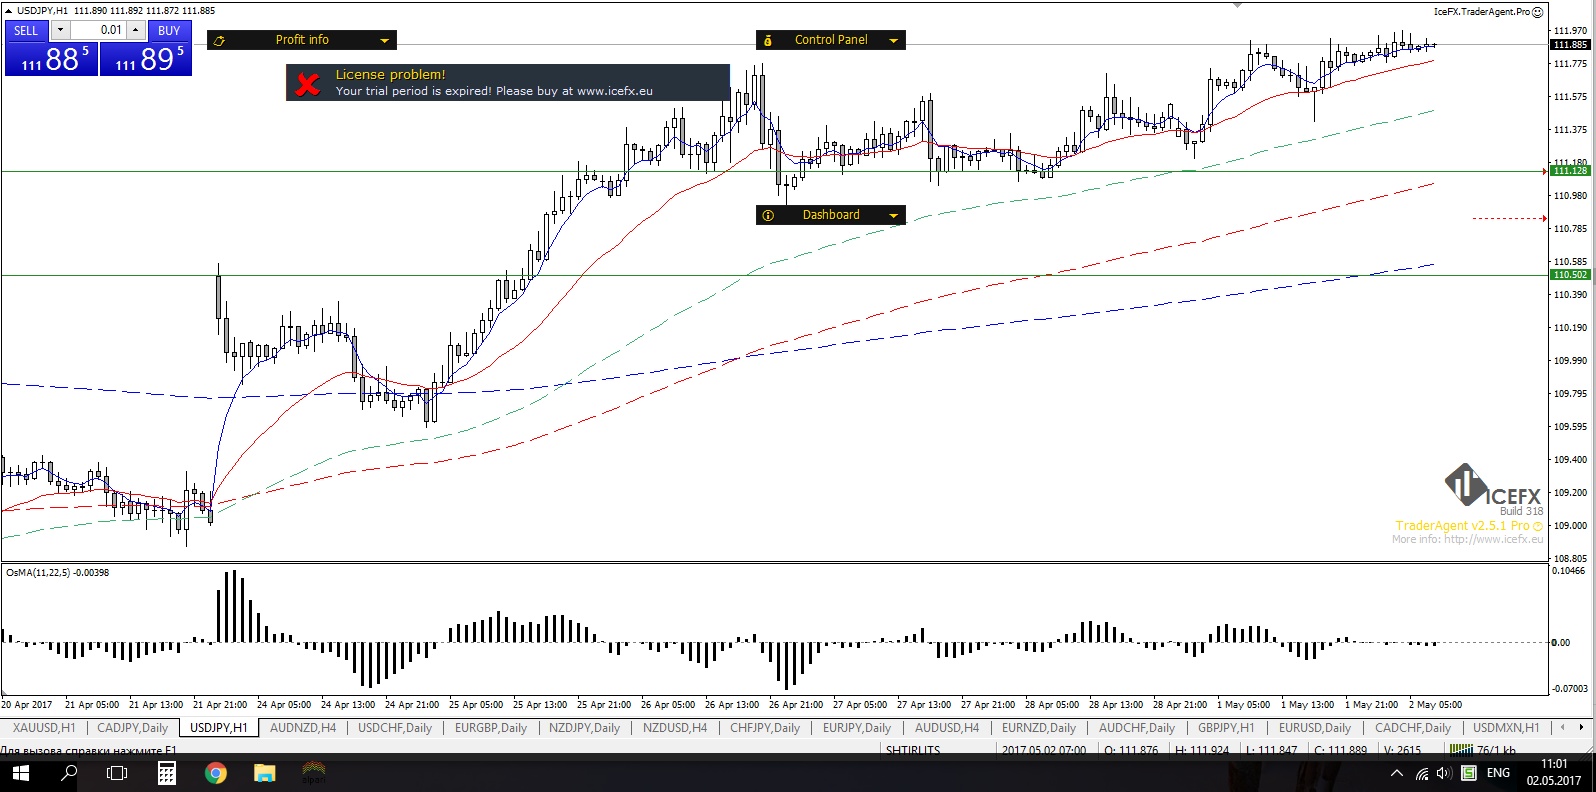The width and height of the screenshot is (1596, 792).
Task: Open the EURUSD,Daily chart tab
Action: (x=1315, y=728)
